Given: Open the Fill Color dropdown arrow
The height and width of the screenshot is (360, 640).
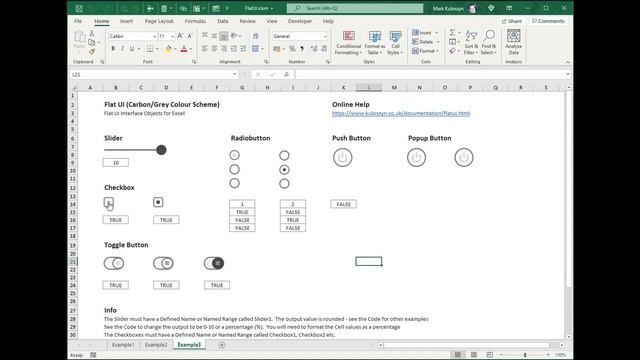Looking at the screenshot, I should tap(175, 49).
